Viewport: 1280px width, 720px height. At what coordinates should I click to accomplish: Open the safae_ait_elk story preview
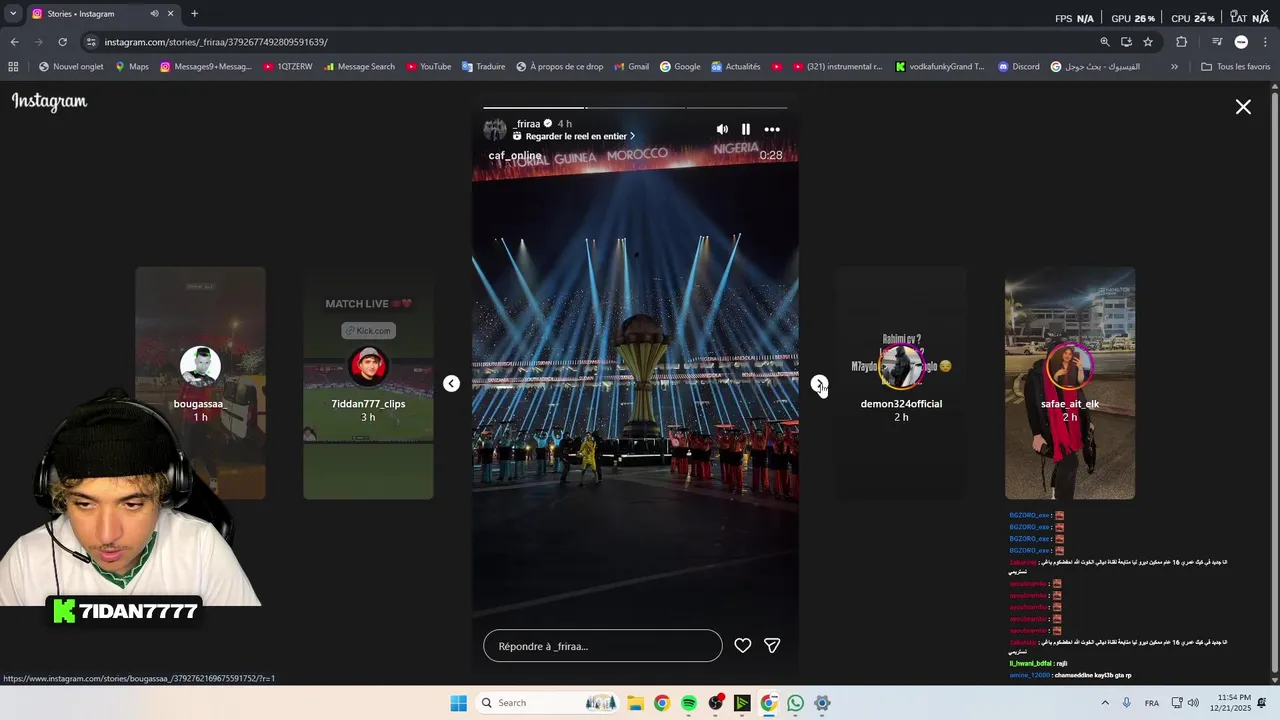click(x=1070, y=383)
